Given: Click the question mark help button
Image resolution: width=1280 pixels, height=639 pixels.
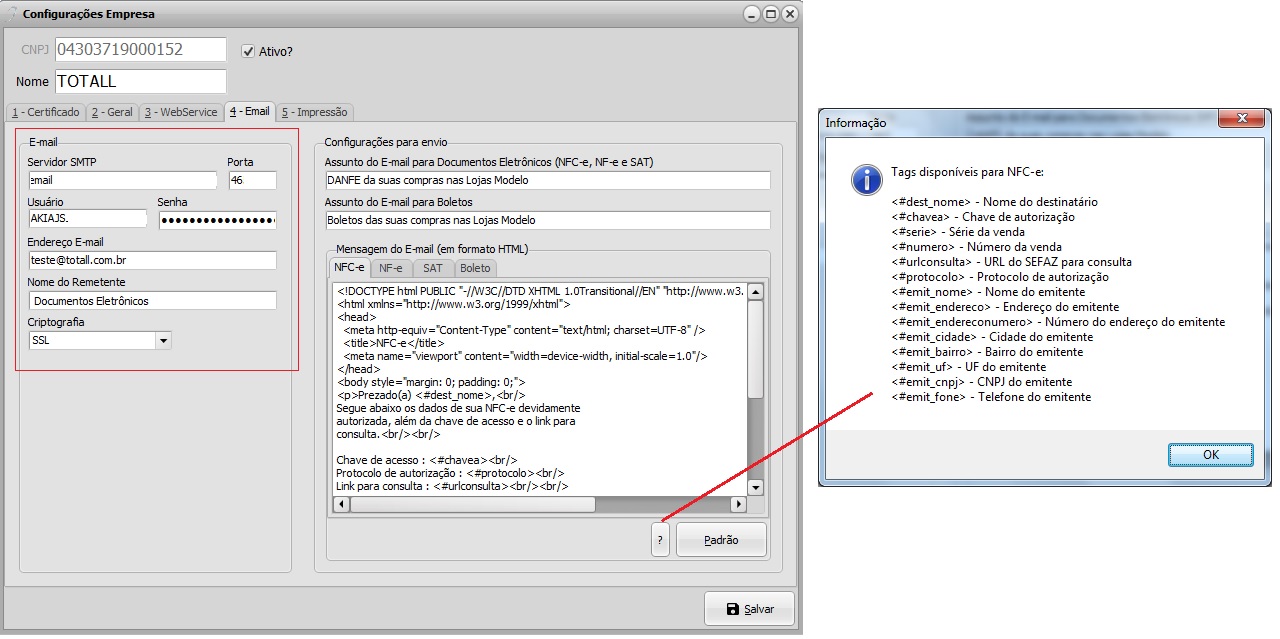Looking at the screenshot, I should click(659, 539).
